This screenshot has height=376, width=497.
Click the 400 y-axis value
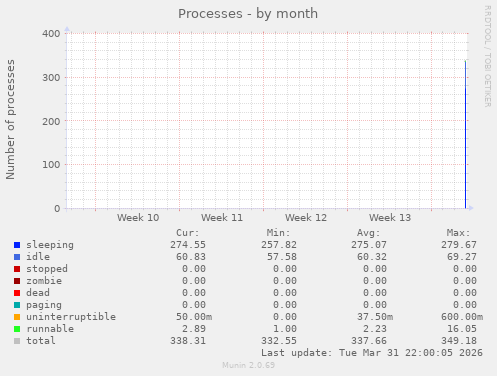coord(51,34)
